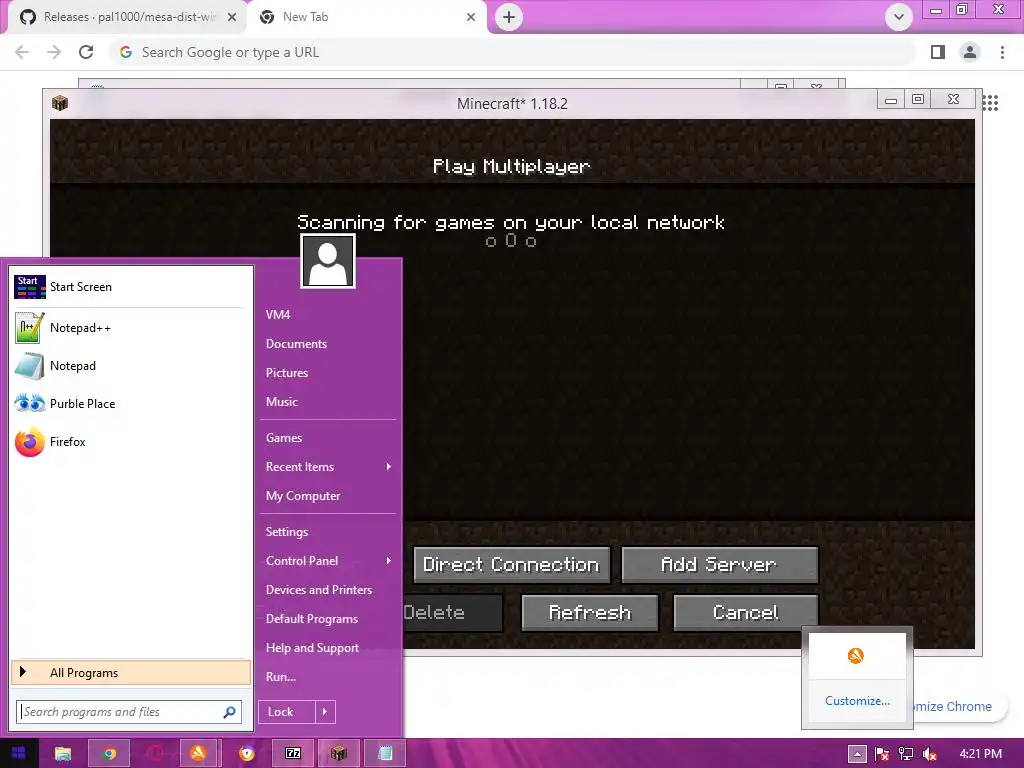Toggle Chrome side panel
Image resolution: width=1024 pixels, height=768 pixels.
938,52
